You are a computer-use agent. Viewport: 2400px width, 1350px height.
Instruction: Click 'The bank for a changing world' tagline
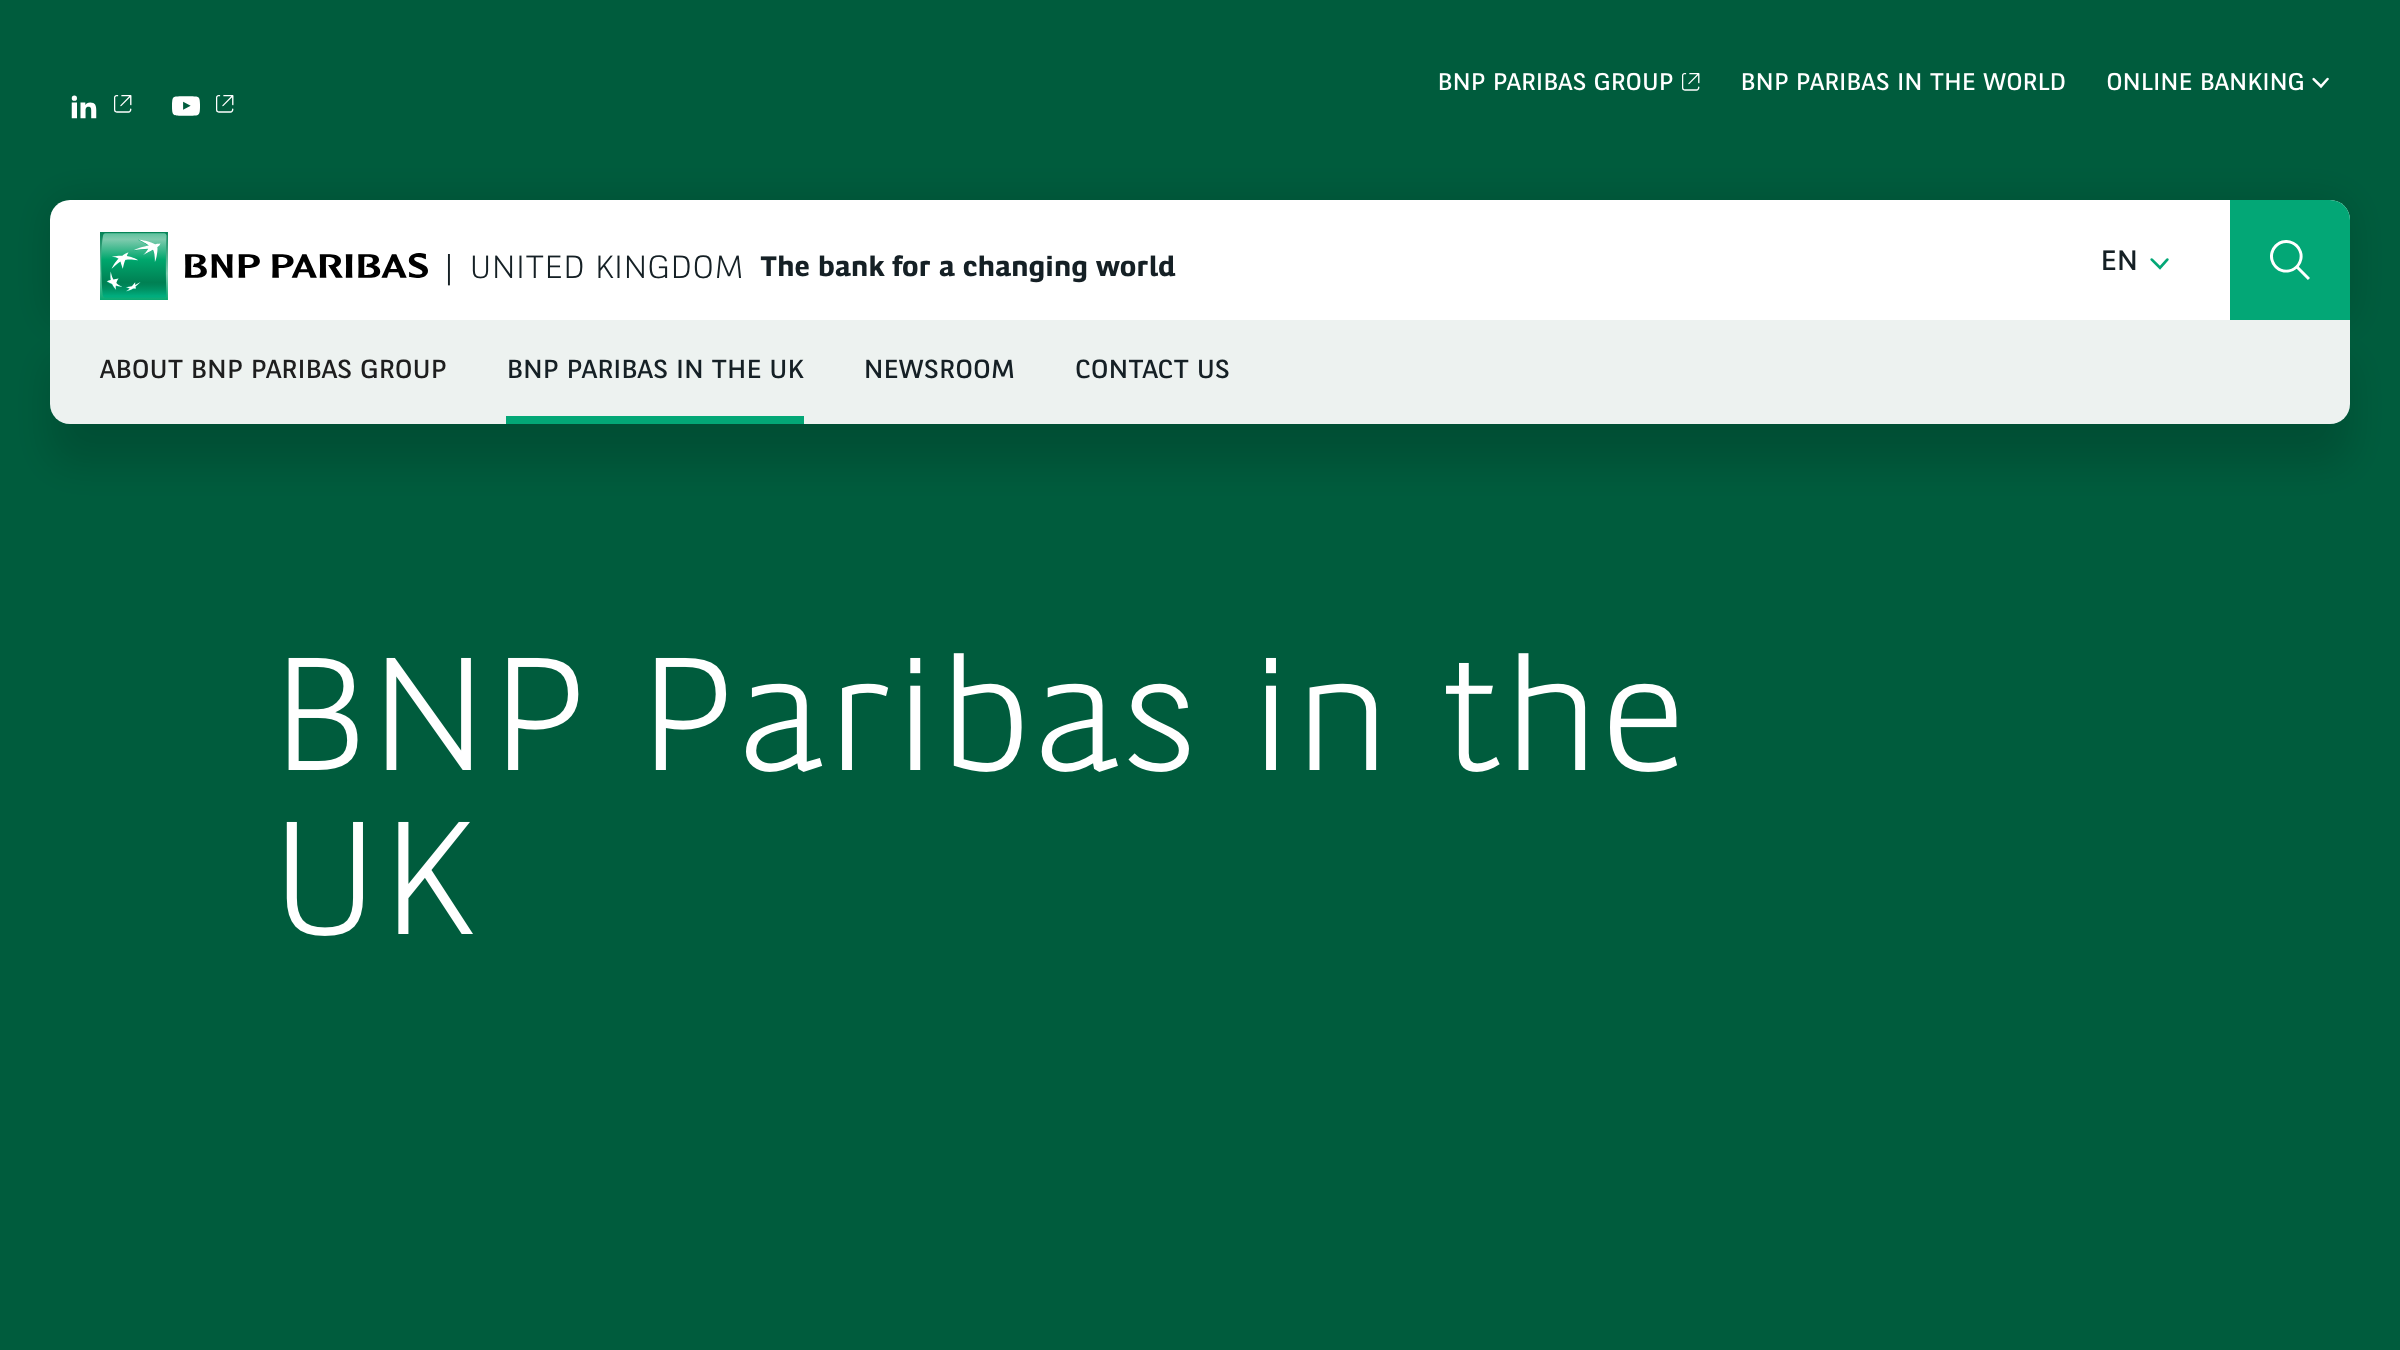pos(967,267)
